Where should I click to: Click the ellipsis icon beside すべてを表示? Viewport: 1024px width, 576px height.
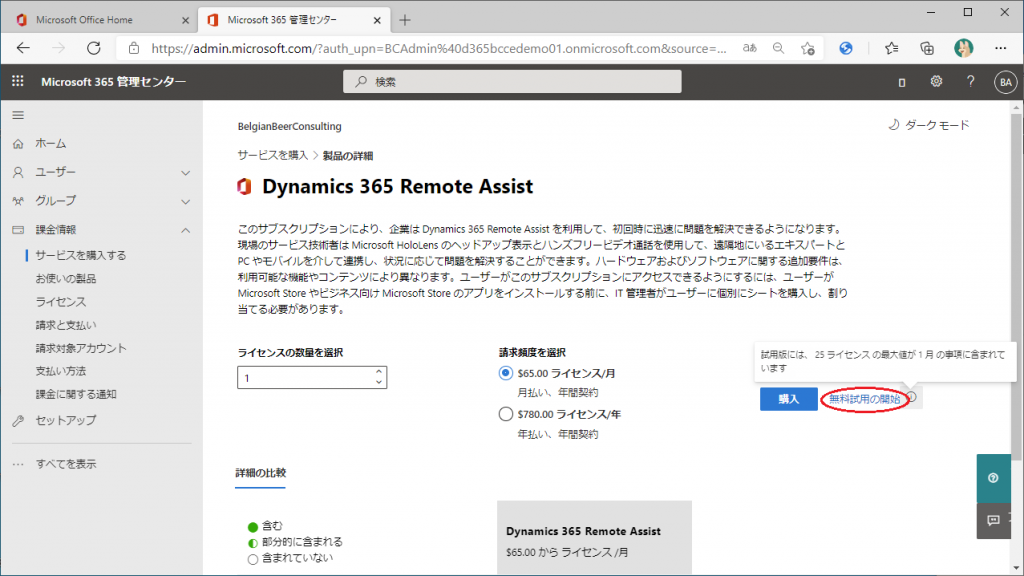pyautogui.click(x=18, y=464)
